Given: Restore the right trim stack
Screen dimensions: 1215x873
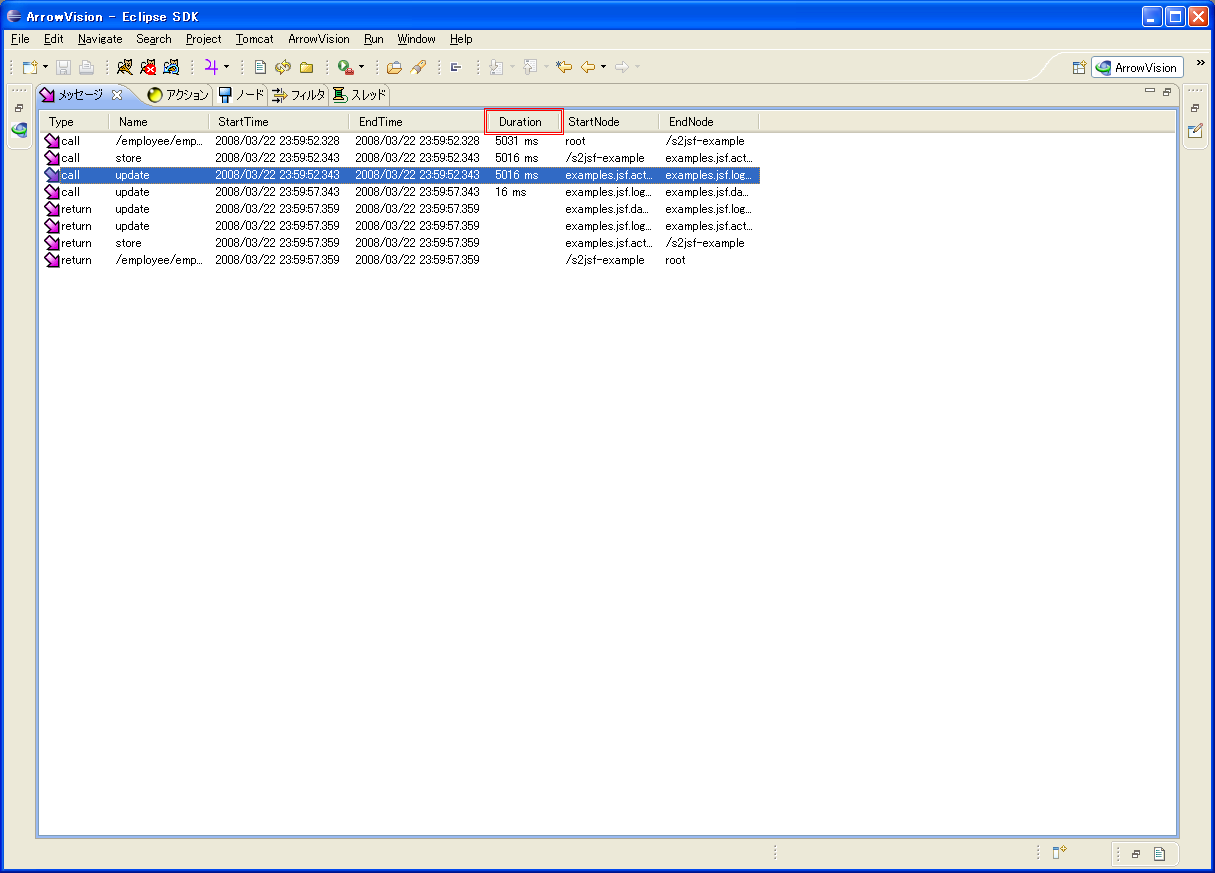Looking at the screenshot, I should click(1195, 108).
